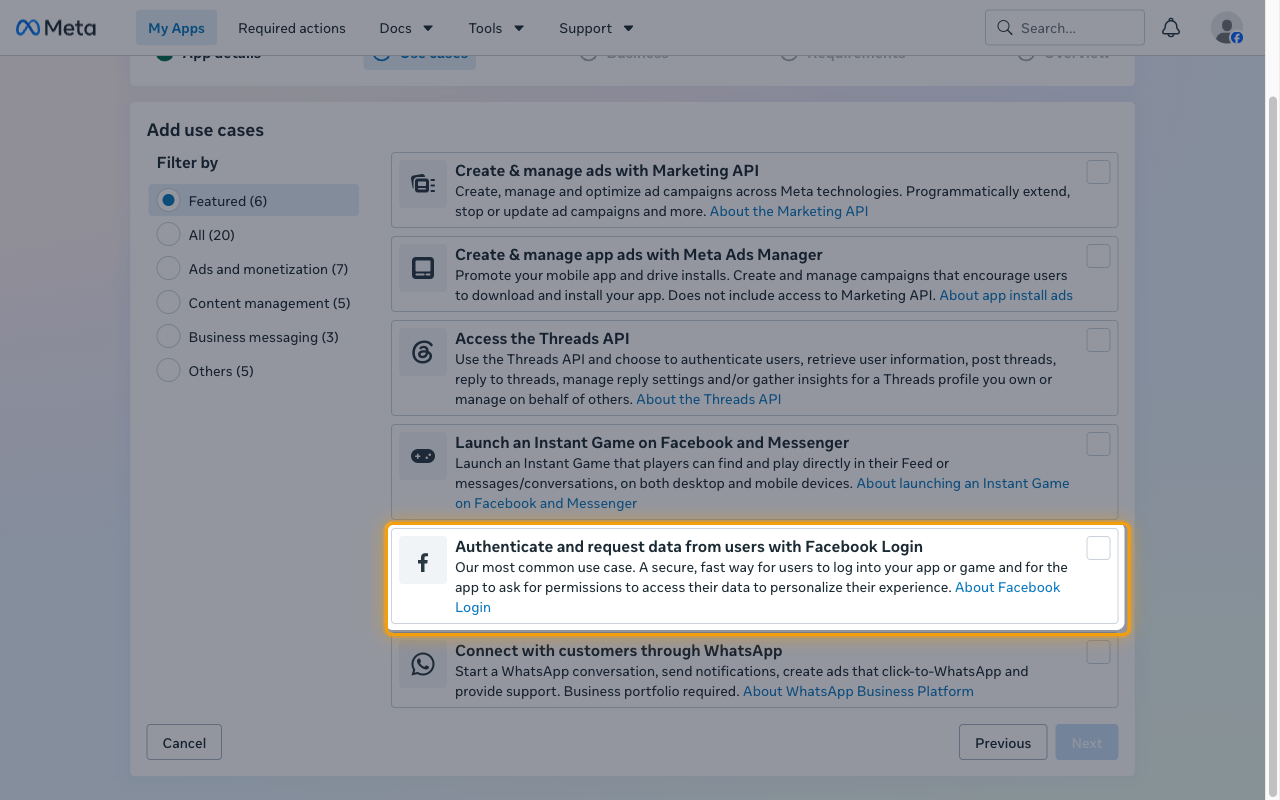Expand the Docs dropdown menu

coord(406,28)
